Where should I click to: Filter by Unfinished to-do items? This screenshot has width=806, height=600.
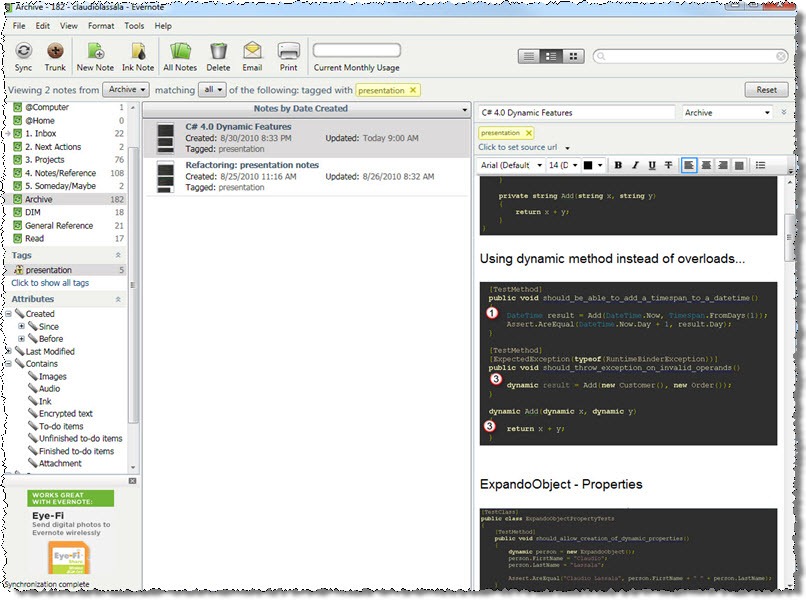coord(80,438)
